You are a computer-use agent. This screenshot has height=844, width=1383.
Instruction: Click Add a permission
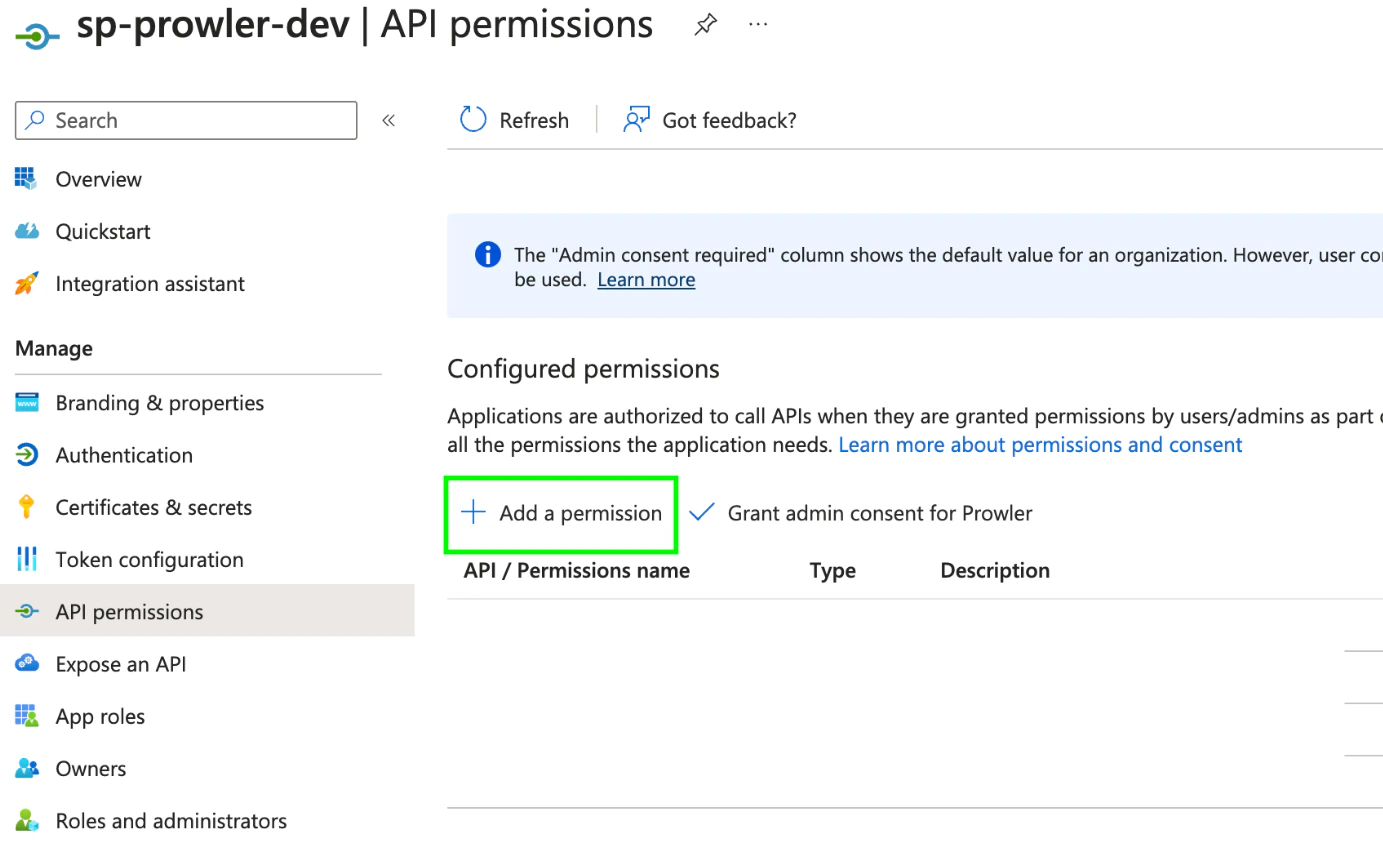click(x=560, y=513)
